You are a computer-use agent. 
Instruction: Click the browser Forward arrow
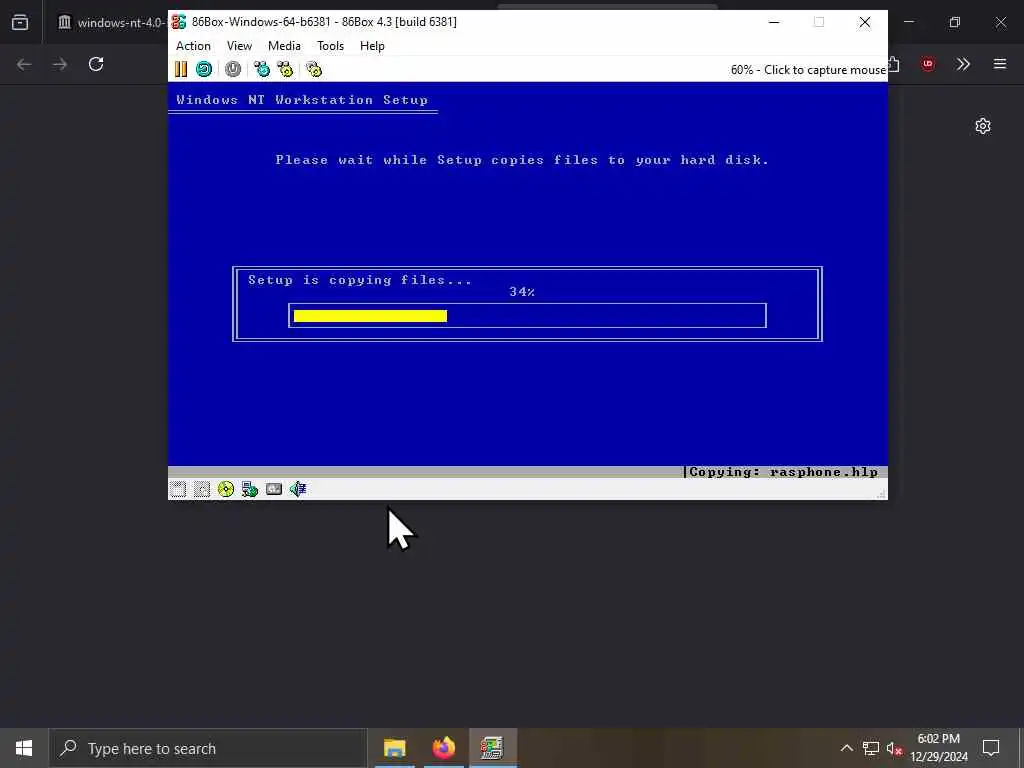pos(59,64)
